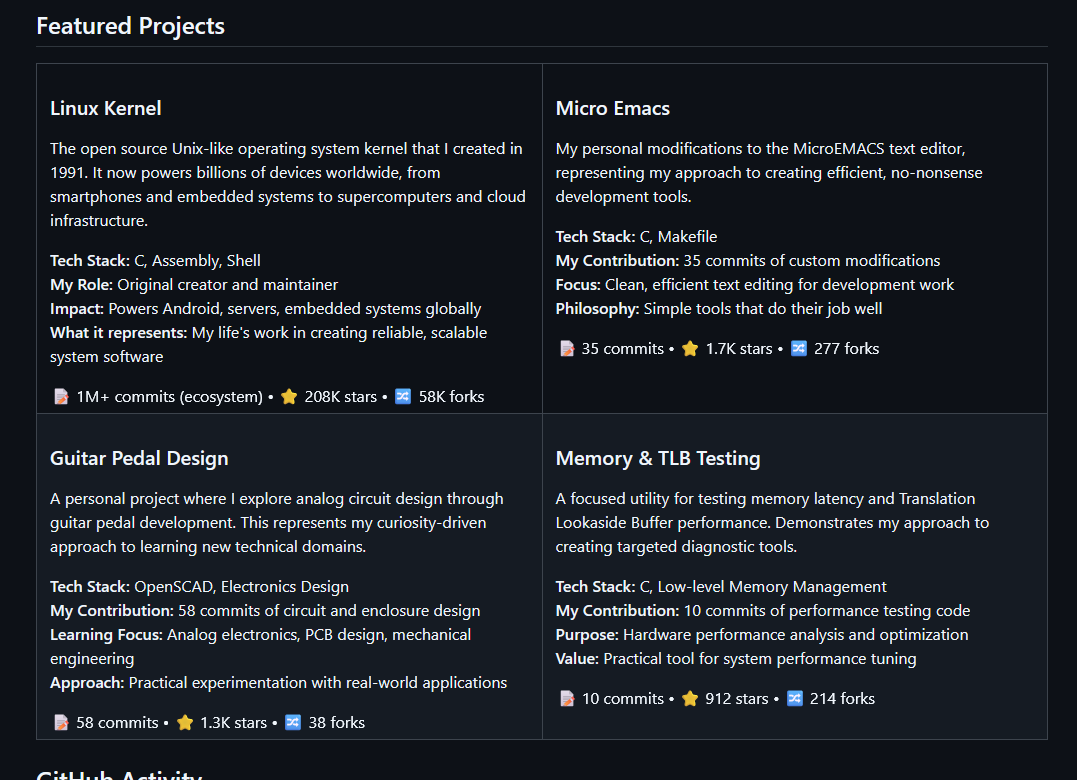Click the Linux Kernel project title

coord(106,108)
